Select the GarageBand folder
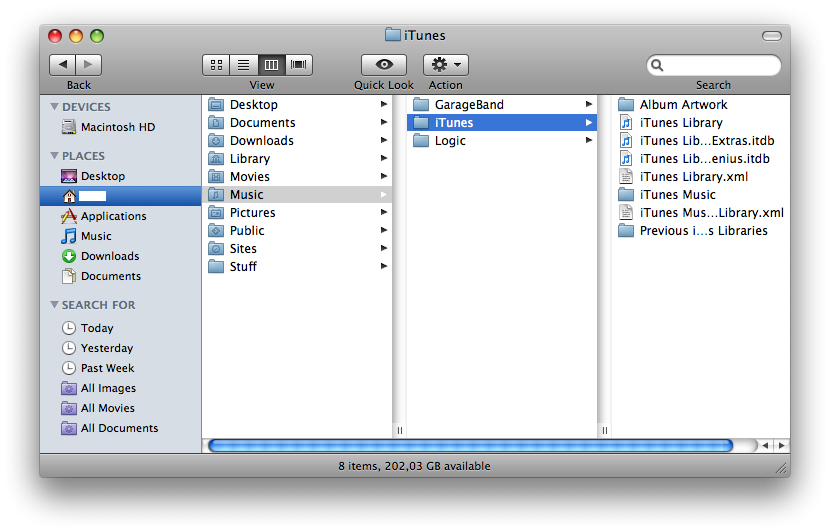The height and width of the screenshot is (532, 830). click(502, 104)
